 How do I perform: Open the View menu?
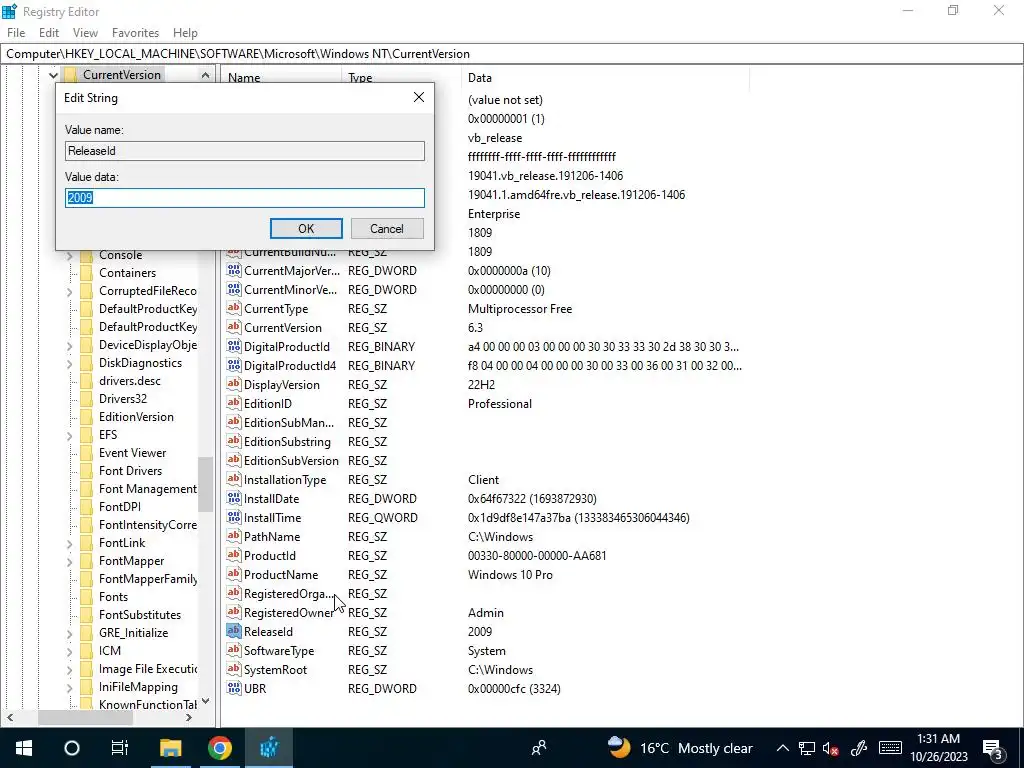click(x=85, y=33)
